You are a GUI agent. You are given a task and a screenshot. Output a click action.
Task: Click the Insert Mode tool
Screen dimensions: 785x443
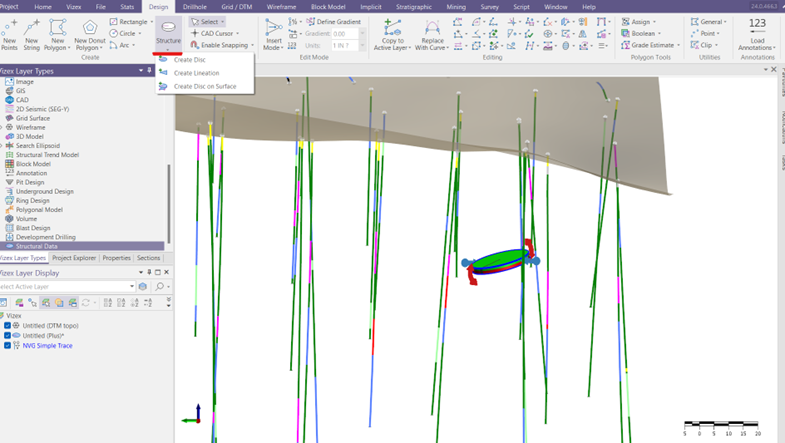click(273, 33)
